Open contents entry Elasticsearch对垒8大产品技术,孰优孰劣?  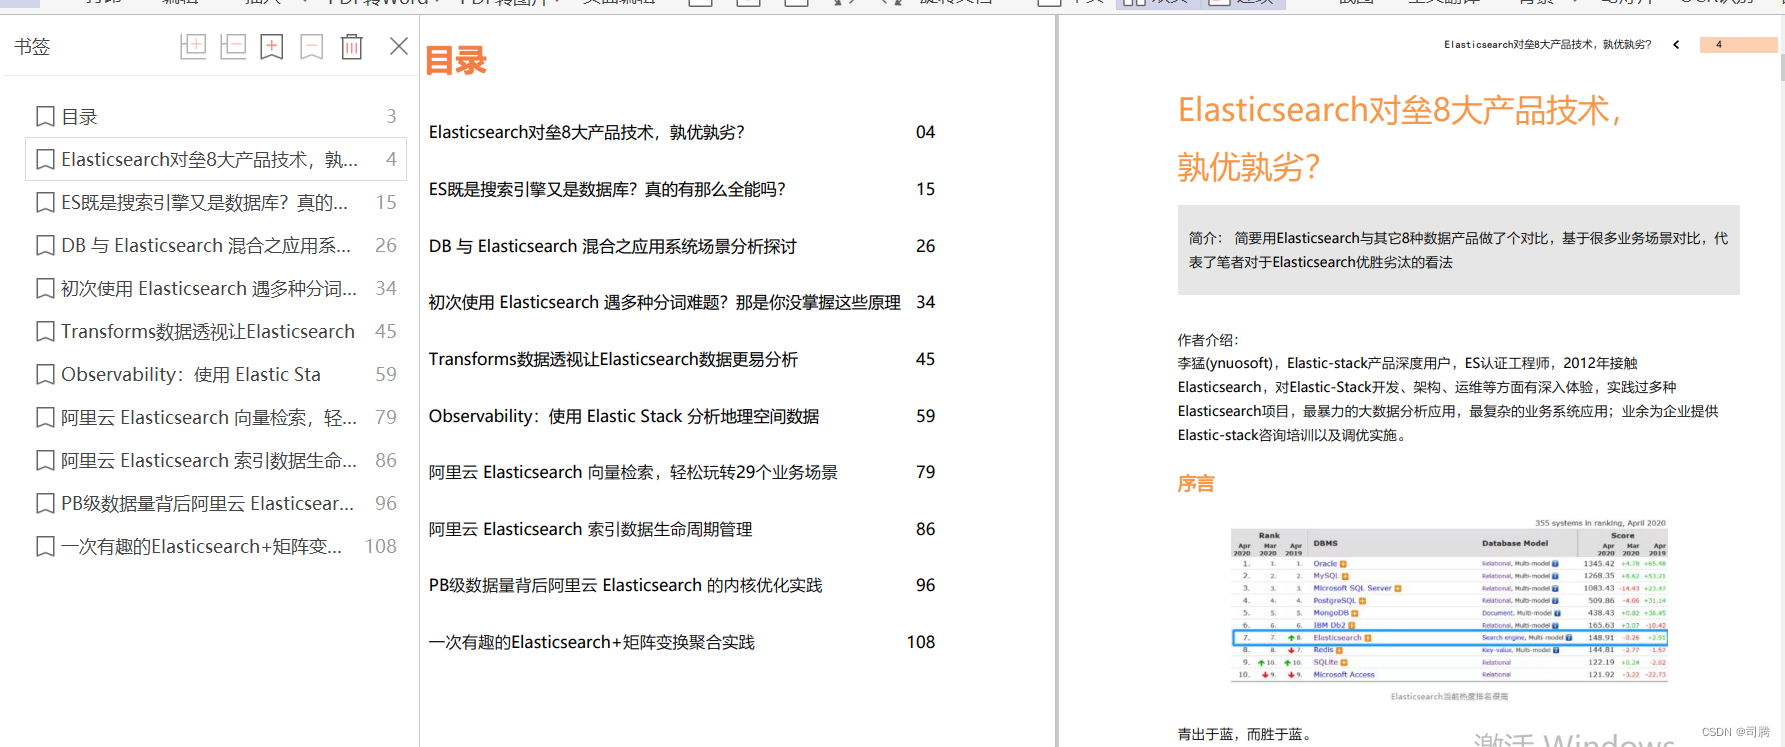[586, 133]
